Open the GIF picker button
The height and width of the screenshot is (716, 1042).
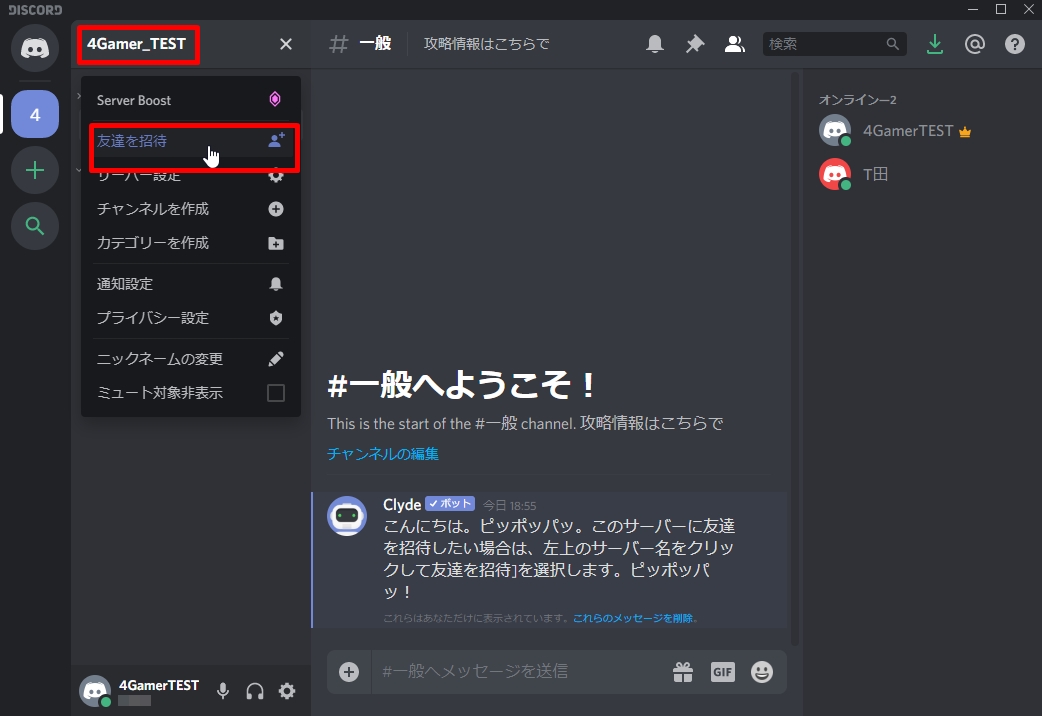coord(722,671)
